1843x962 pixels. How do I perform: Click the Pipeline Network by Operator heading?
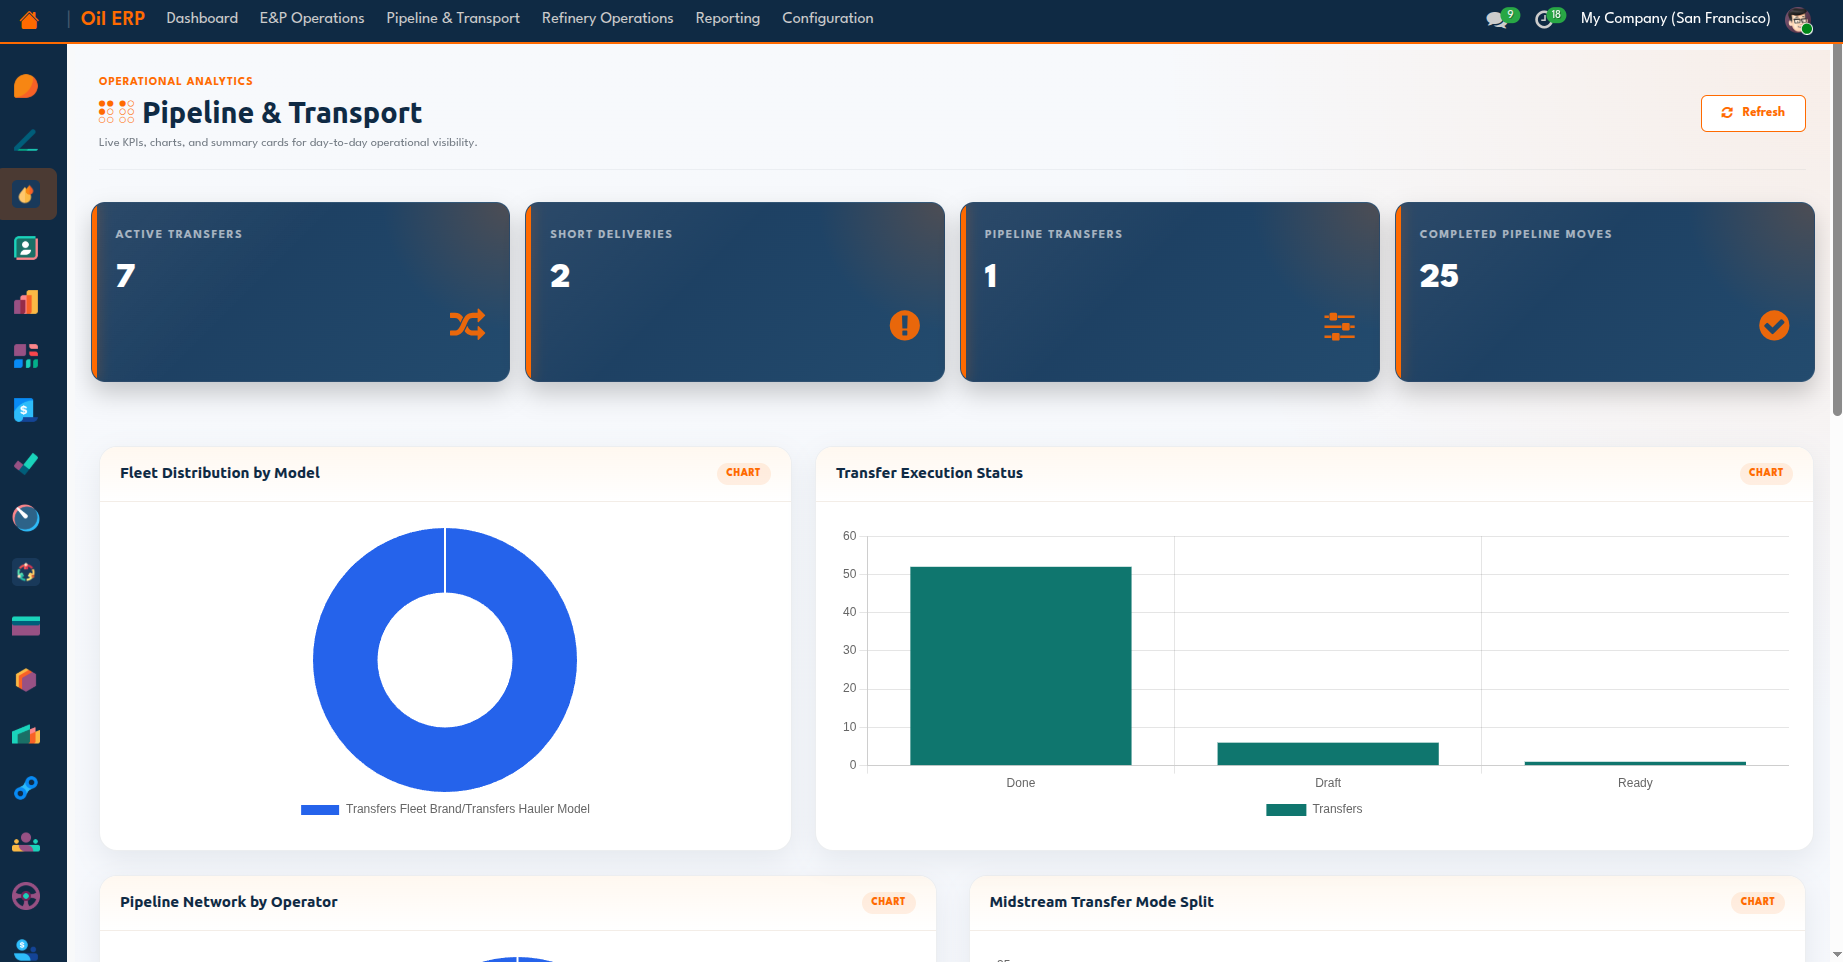click(x=229, y=902)
